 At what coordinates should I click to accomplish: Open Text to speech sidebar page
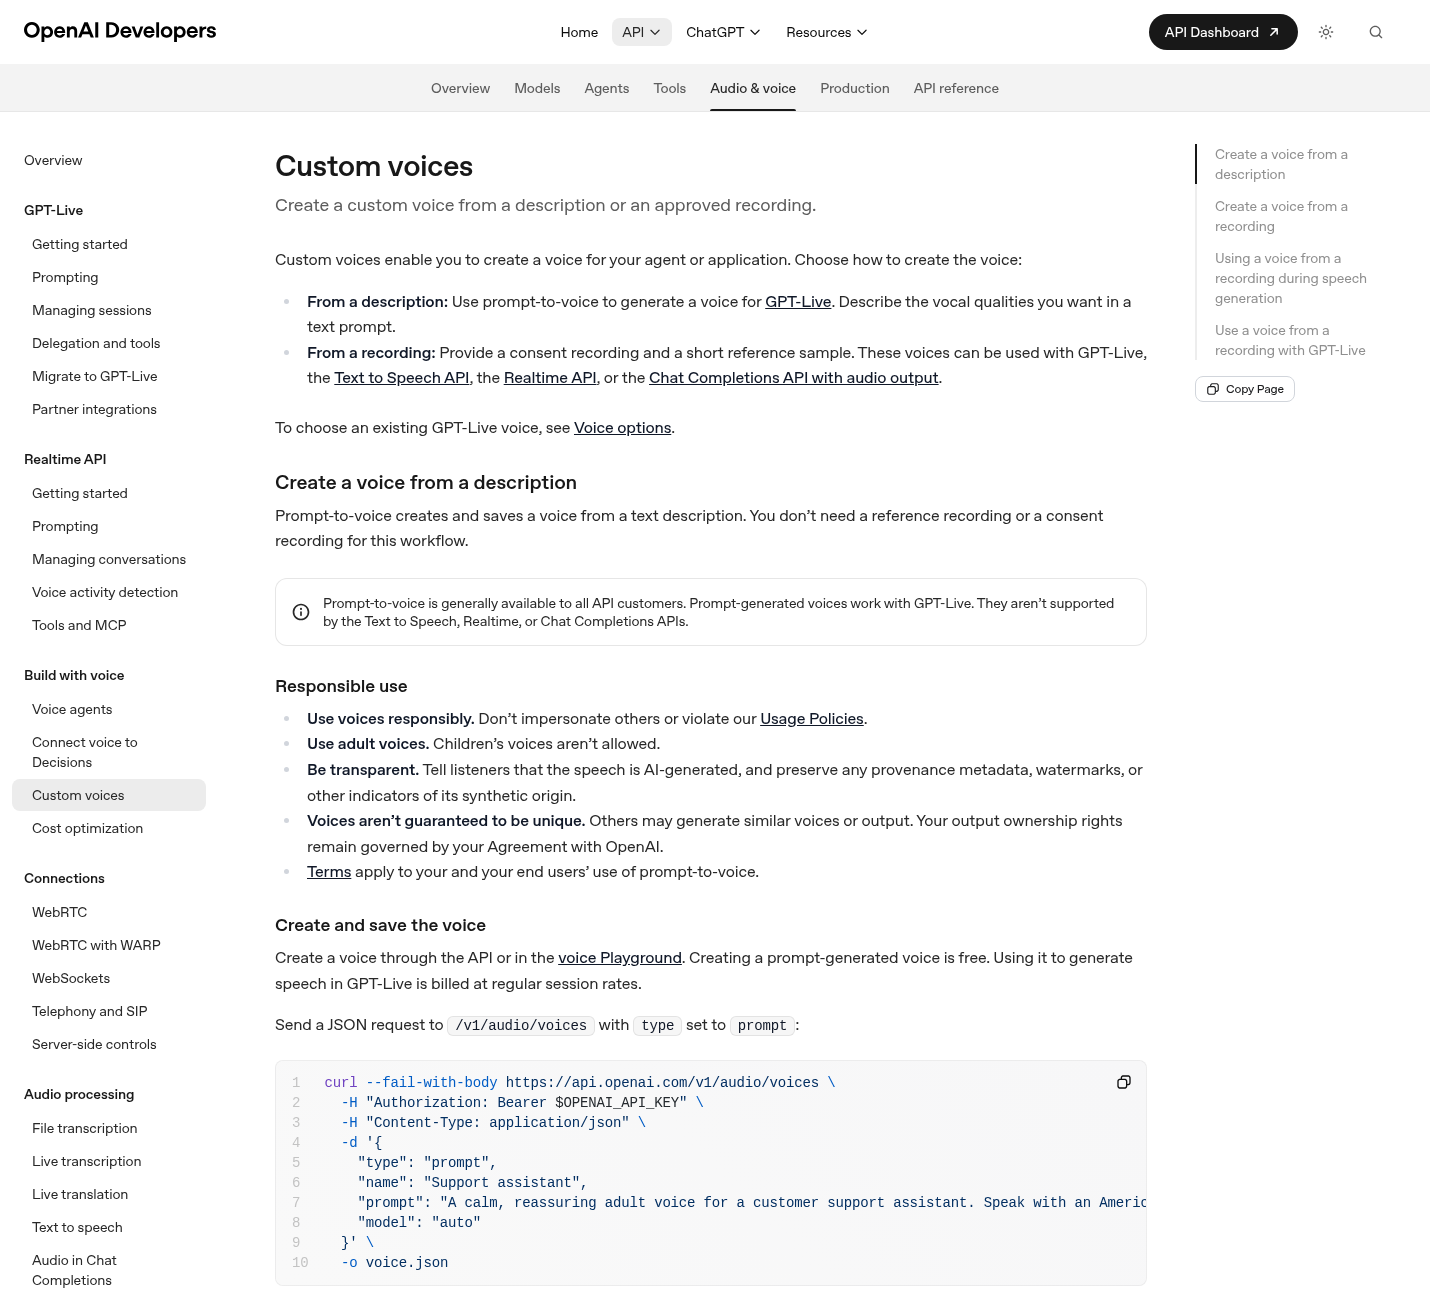[x=77, y=1227]
